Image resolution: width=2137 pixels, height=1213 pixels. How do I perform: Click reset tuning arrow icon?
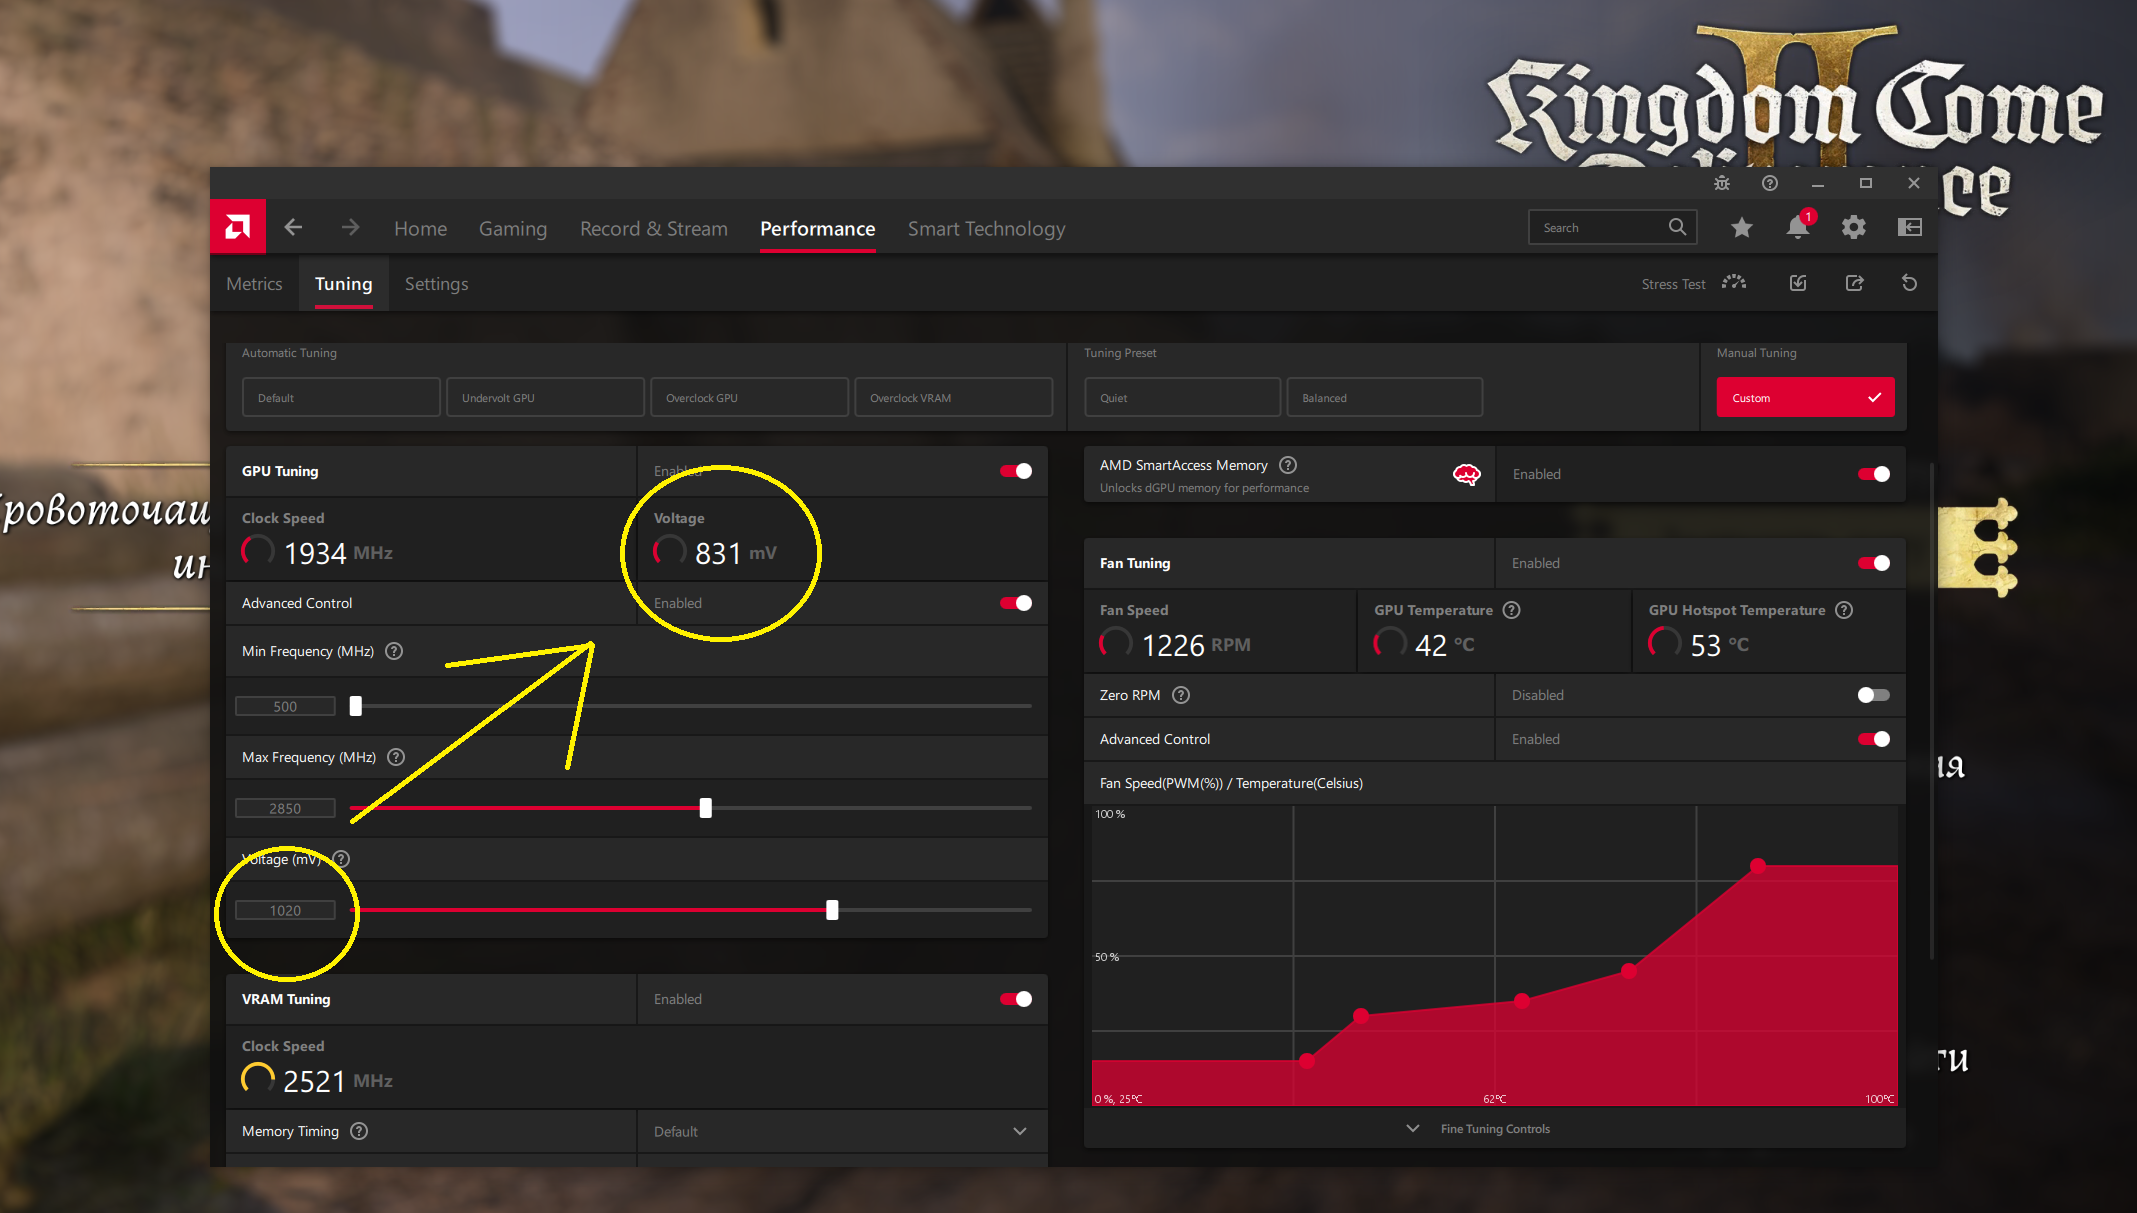(1909, 284)
